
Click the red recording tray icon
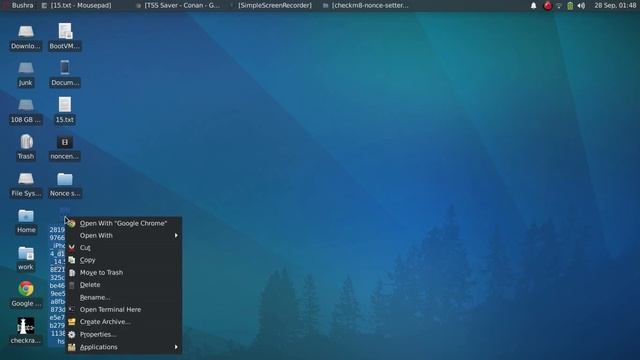click(547, 5)
